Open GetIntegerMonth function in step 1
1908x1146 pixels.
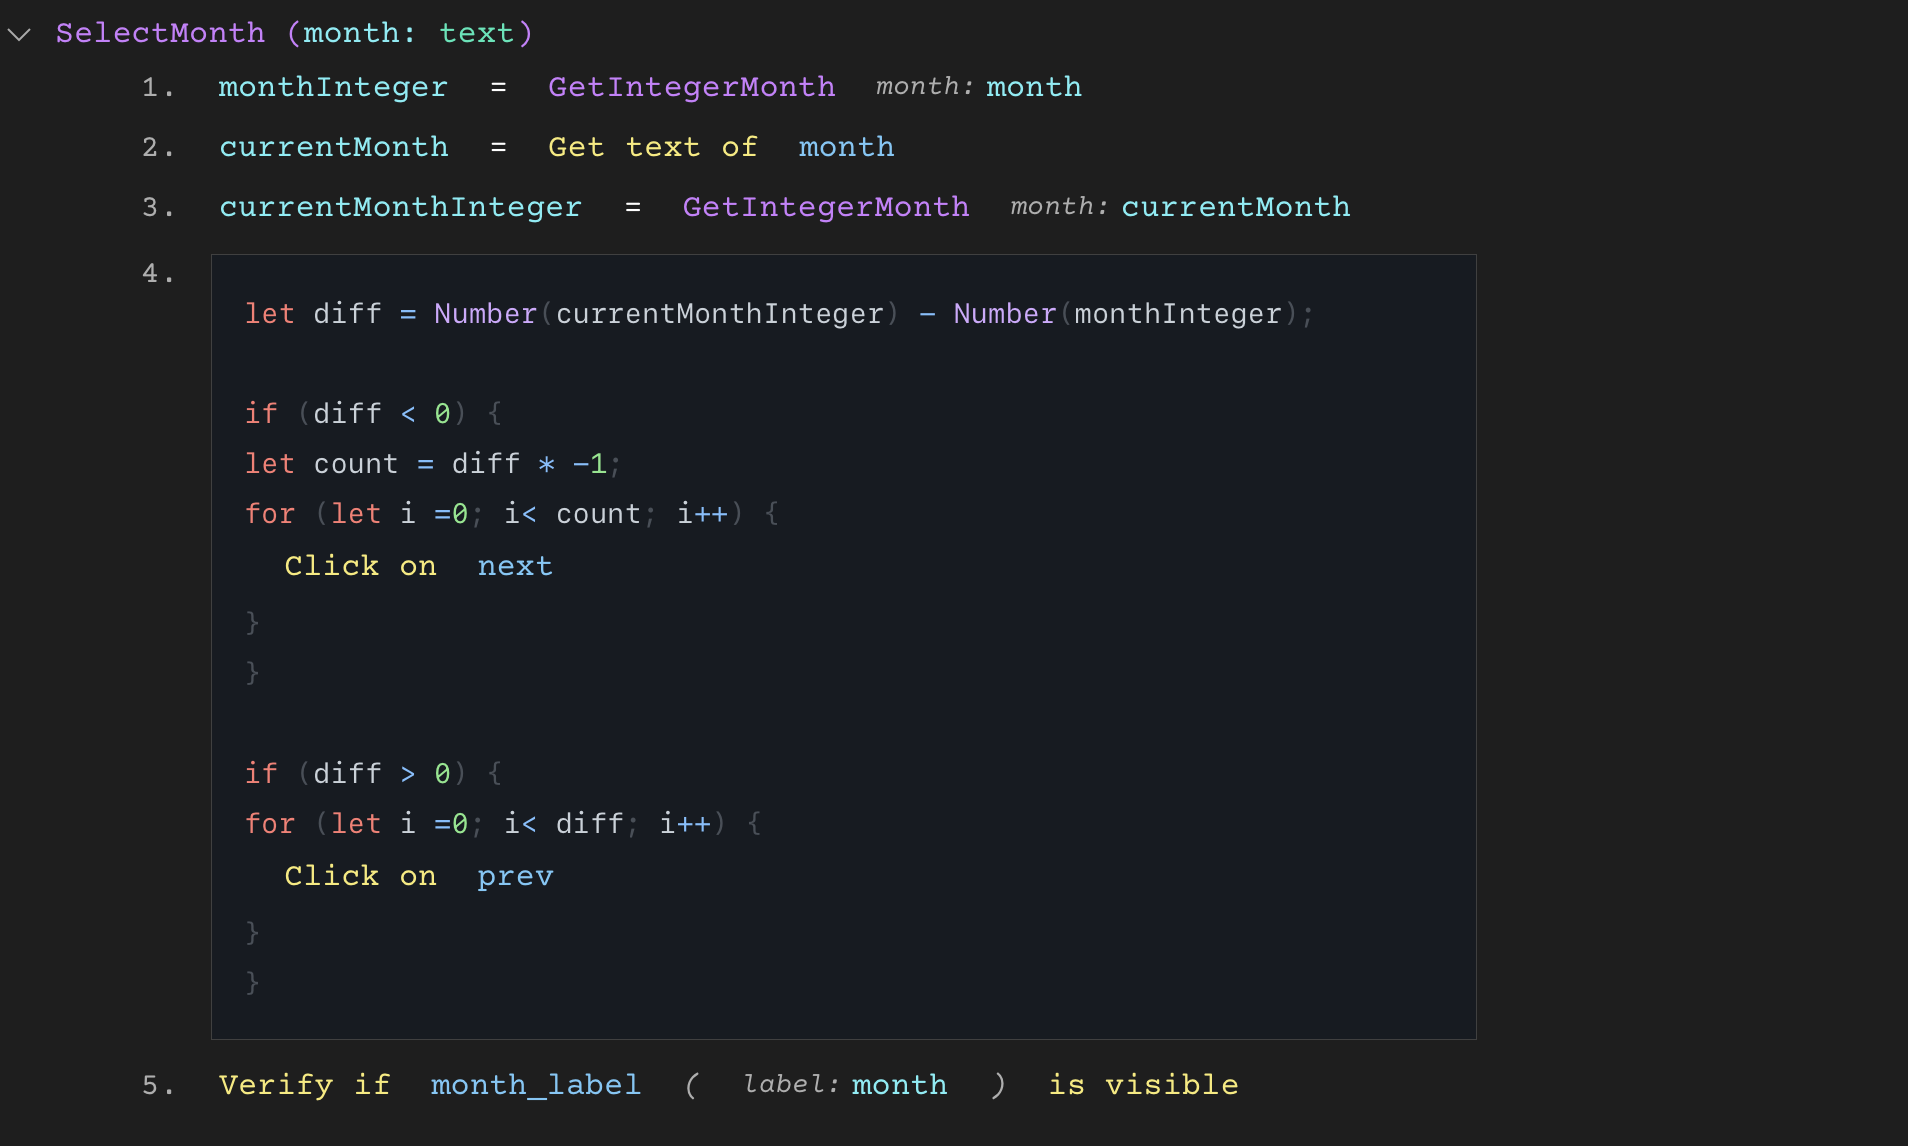pyautogui.click(x=691, y=88)
